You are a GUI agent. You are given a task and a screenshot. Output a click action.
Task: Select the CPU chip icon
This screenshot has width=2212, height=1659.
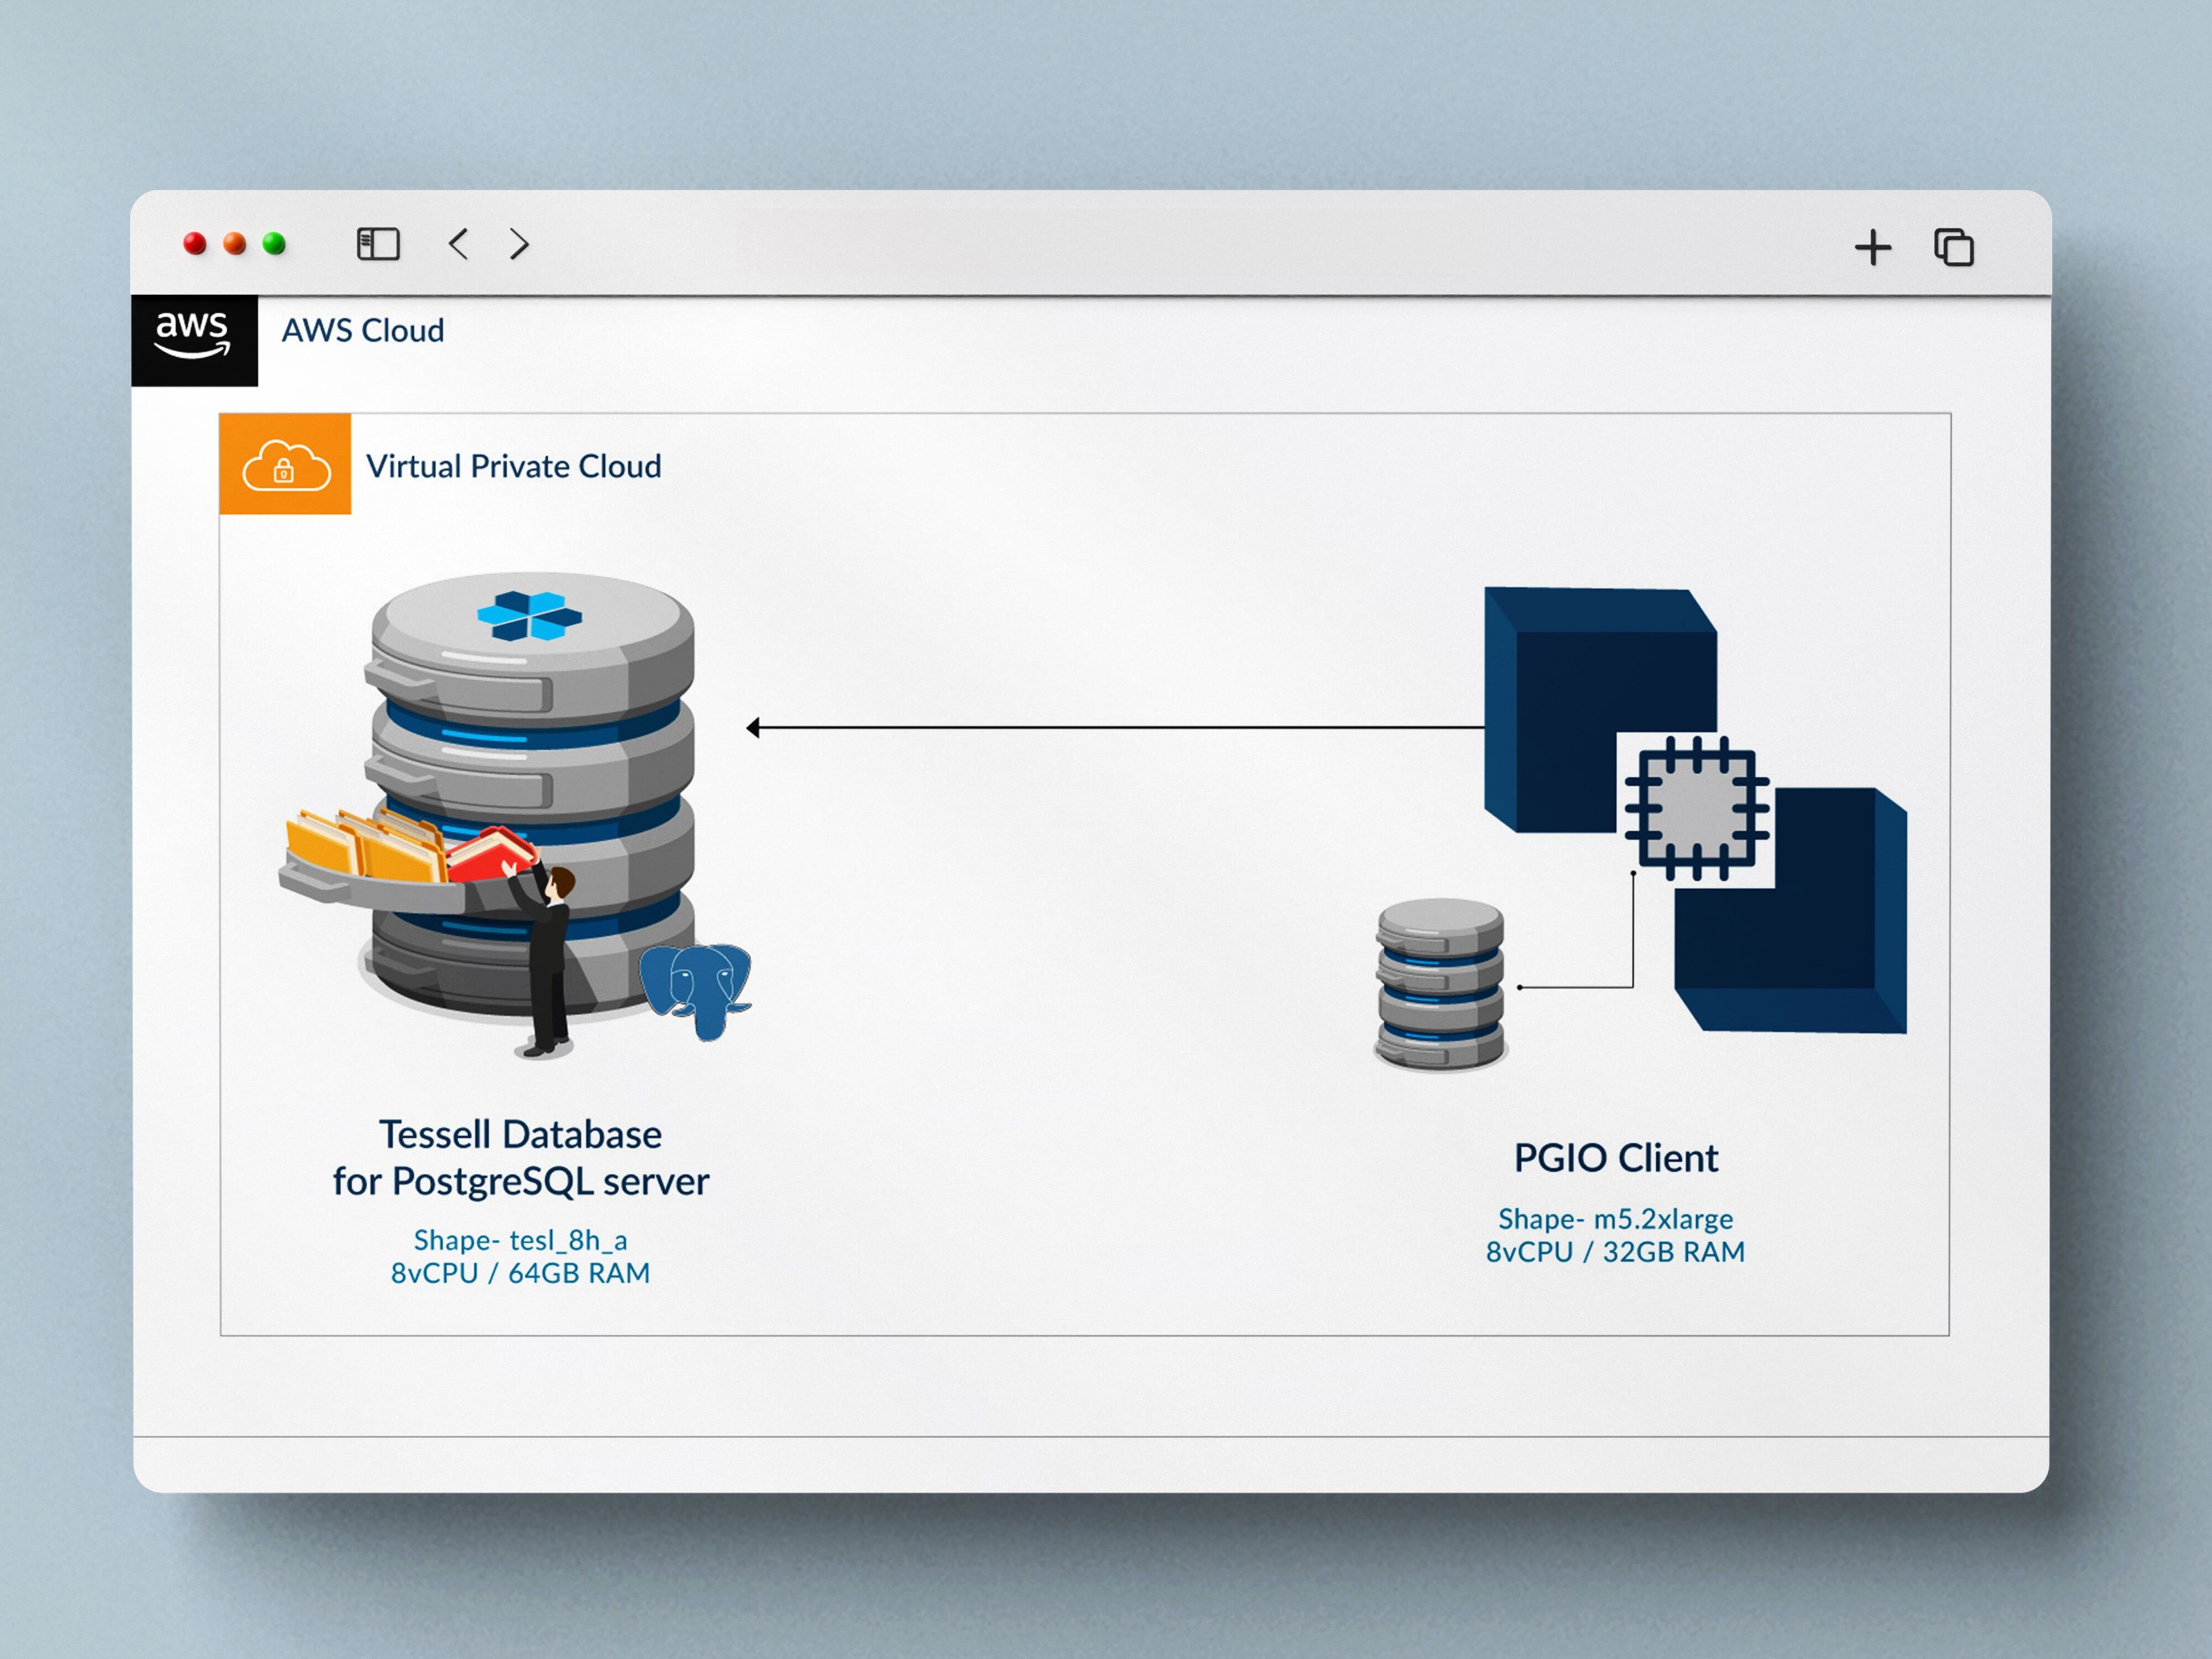point(1696,808)
